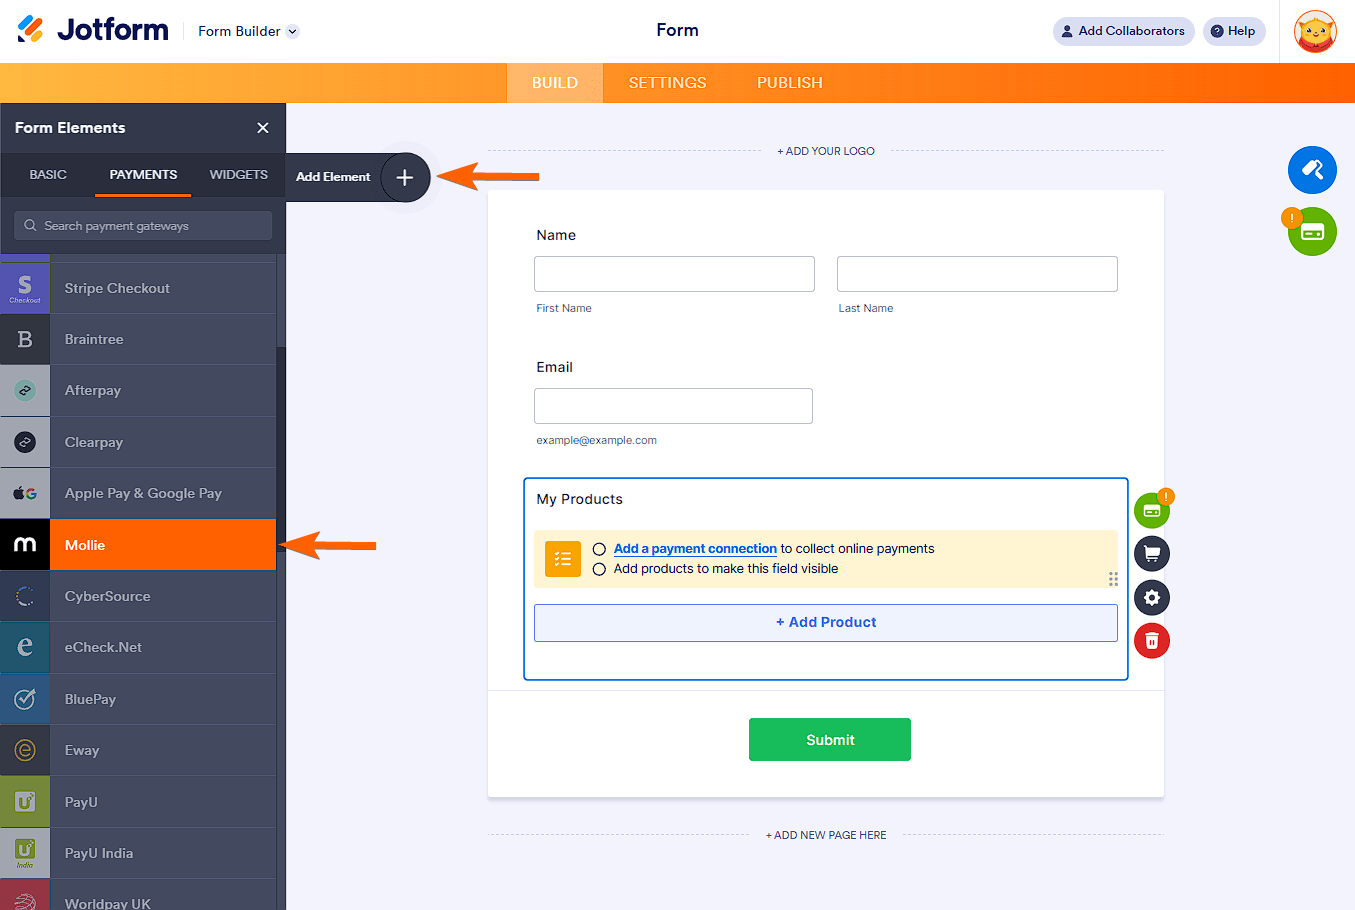1355x910 pixels.
Task: Select the Braintree gateway label
Action: [x=94, y=340]
